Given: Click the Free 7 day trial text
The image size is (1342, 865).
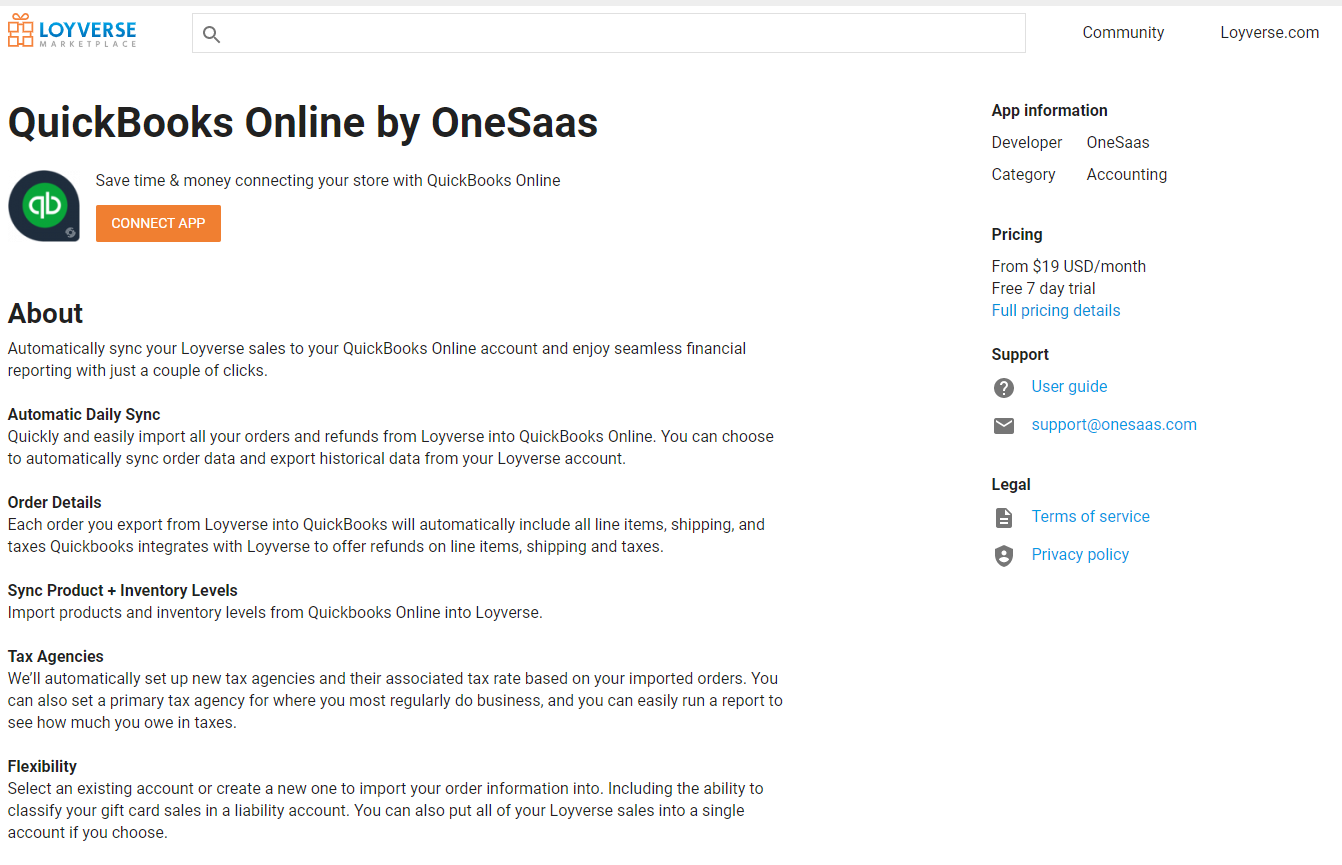Looking at the screenshot, I should (1044, 289).
